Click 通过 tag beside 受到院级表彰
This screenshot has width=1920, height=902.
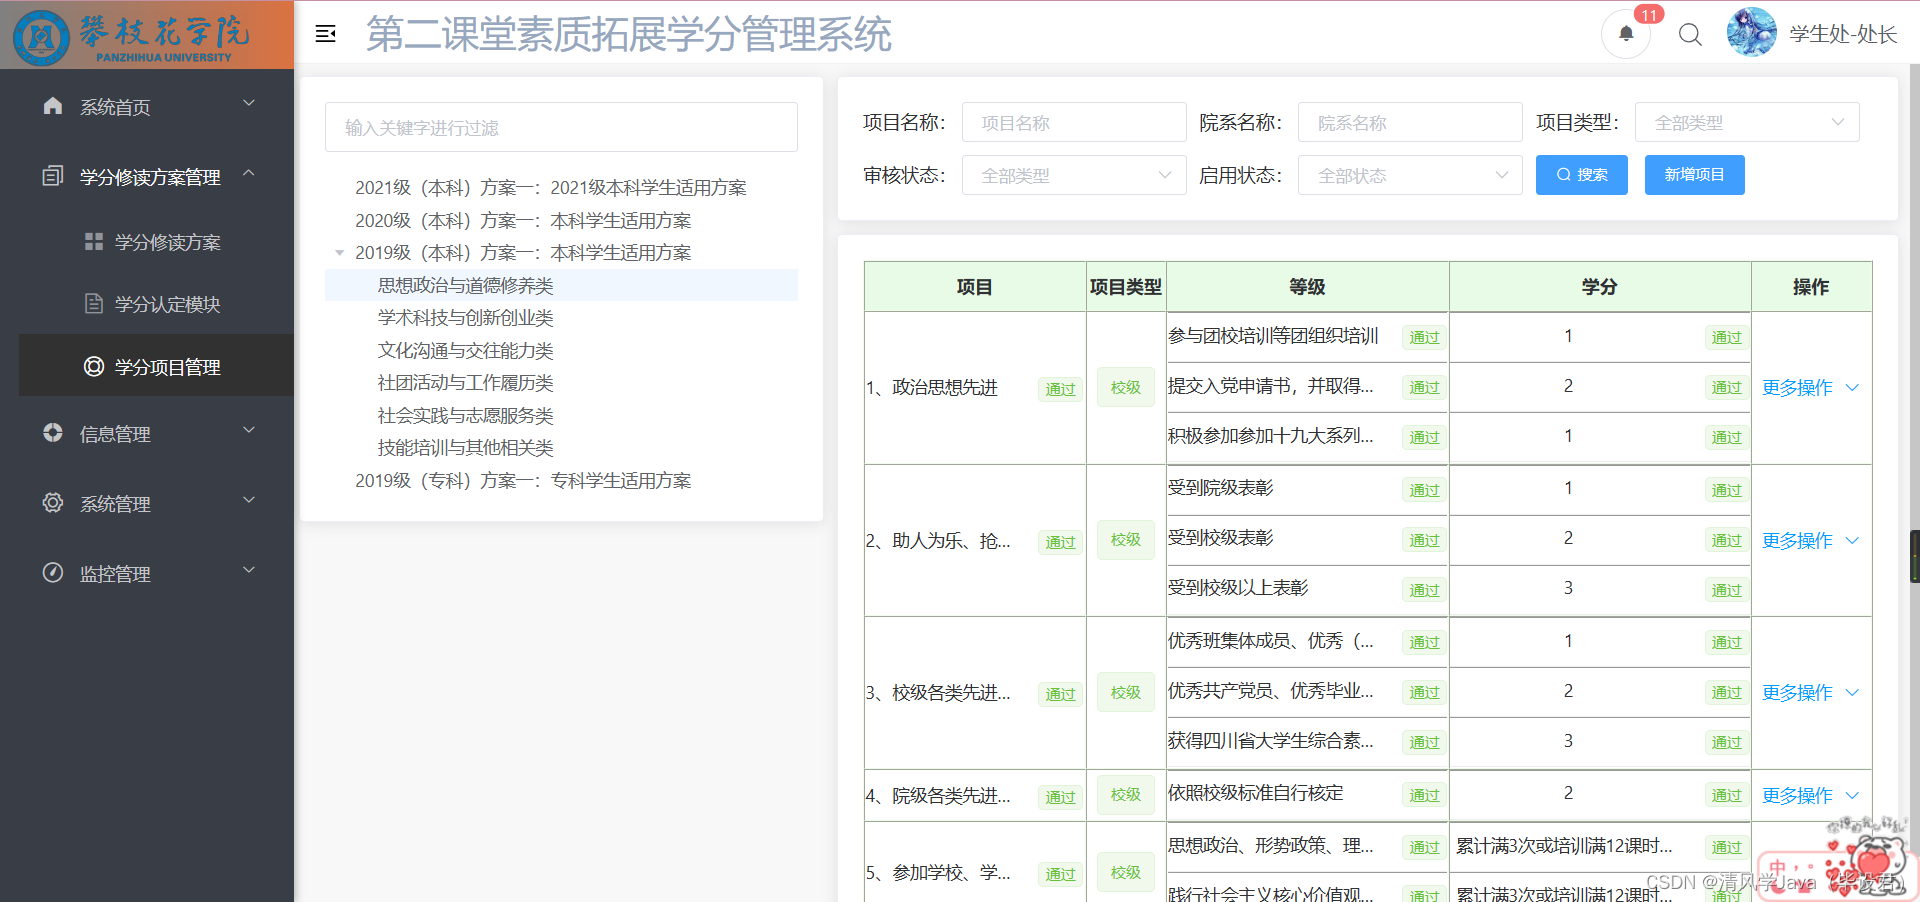tap(1424, 490)
